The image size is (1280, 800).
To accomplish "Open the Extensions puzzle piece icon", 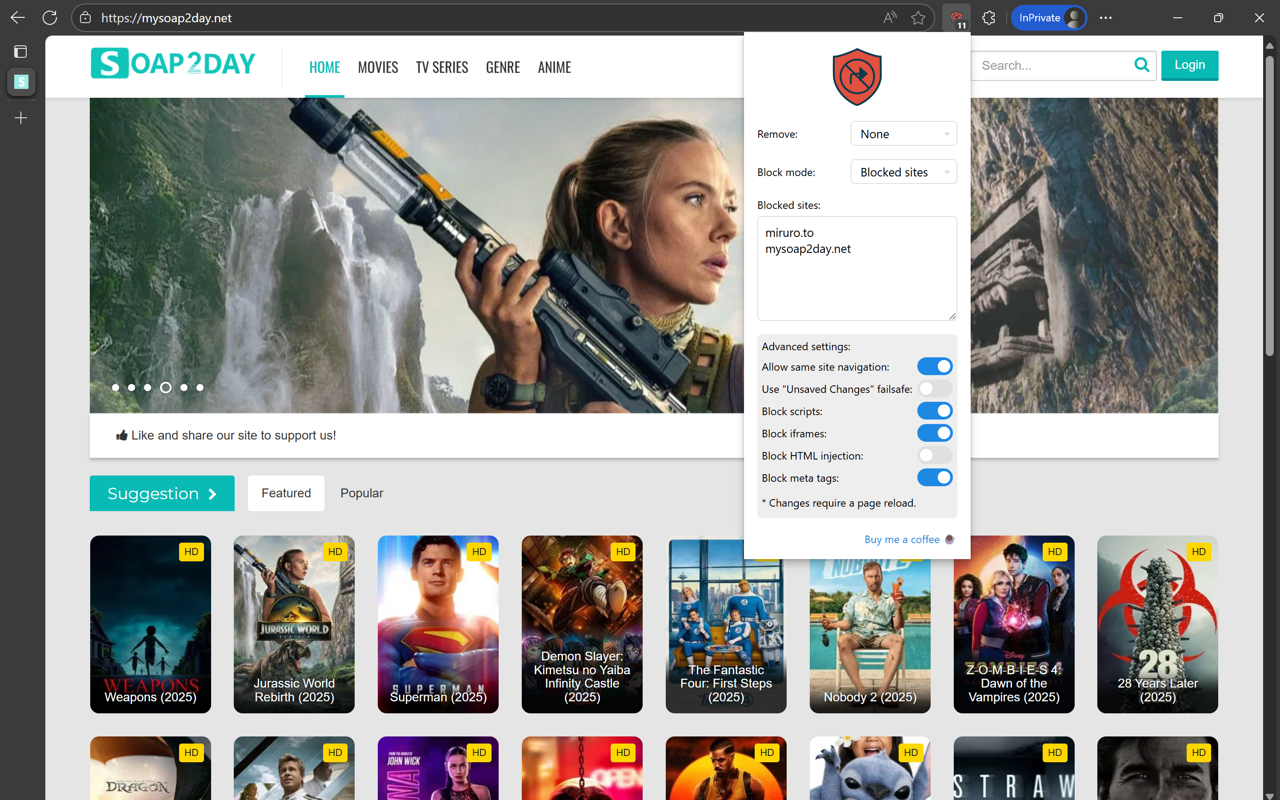I will 989,18.
